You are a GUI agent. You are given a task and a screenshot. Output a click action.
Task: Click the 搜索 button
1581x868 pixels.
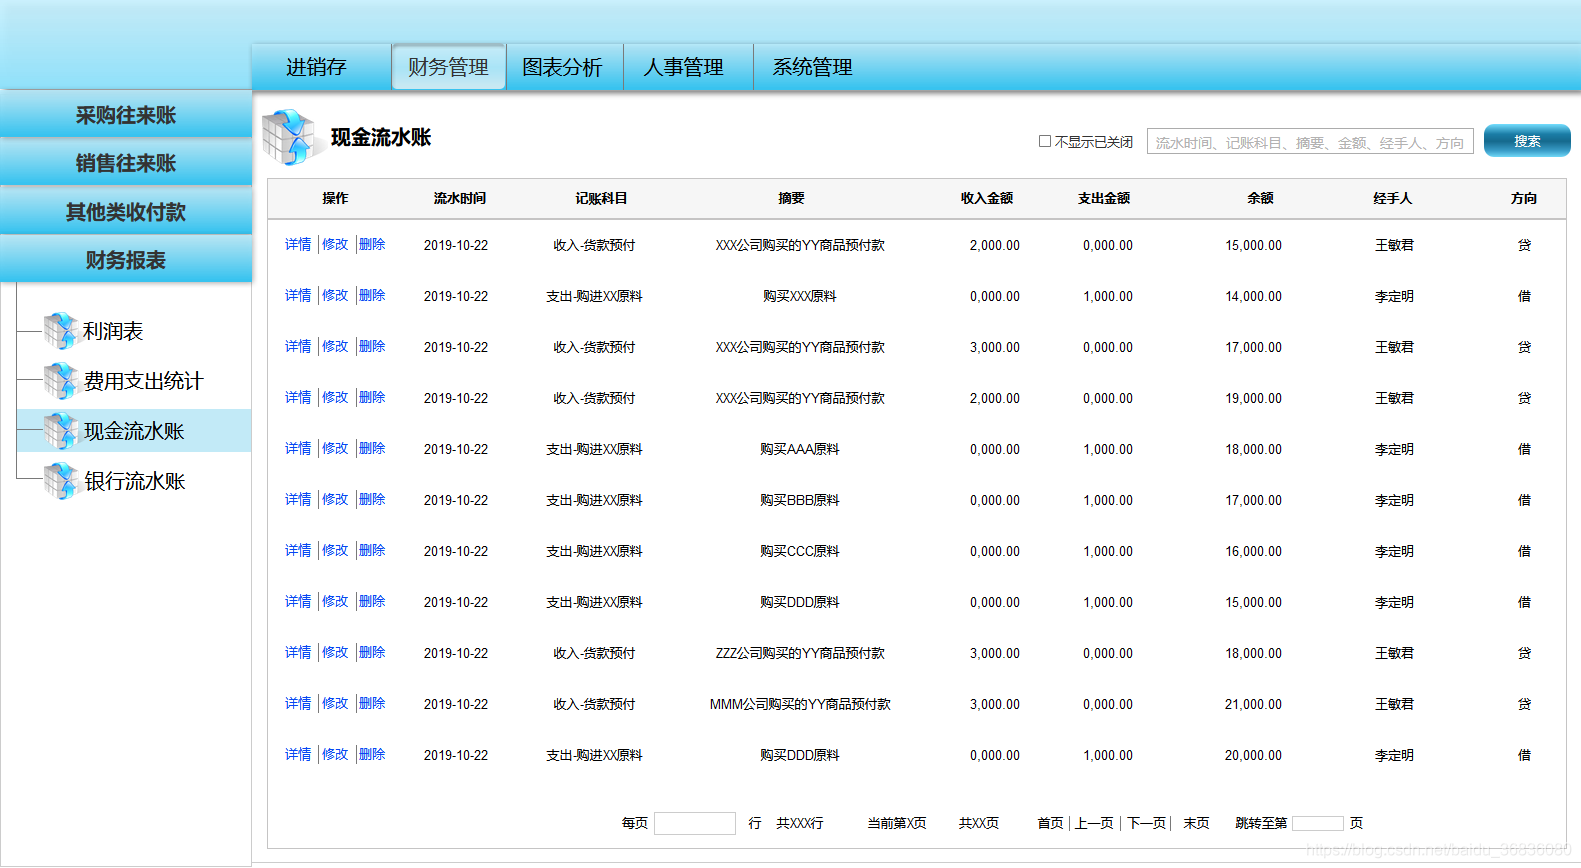1527,141
